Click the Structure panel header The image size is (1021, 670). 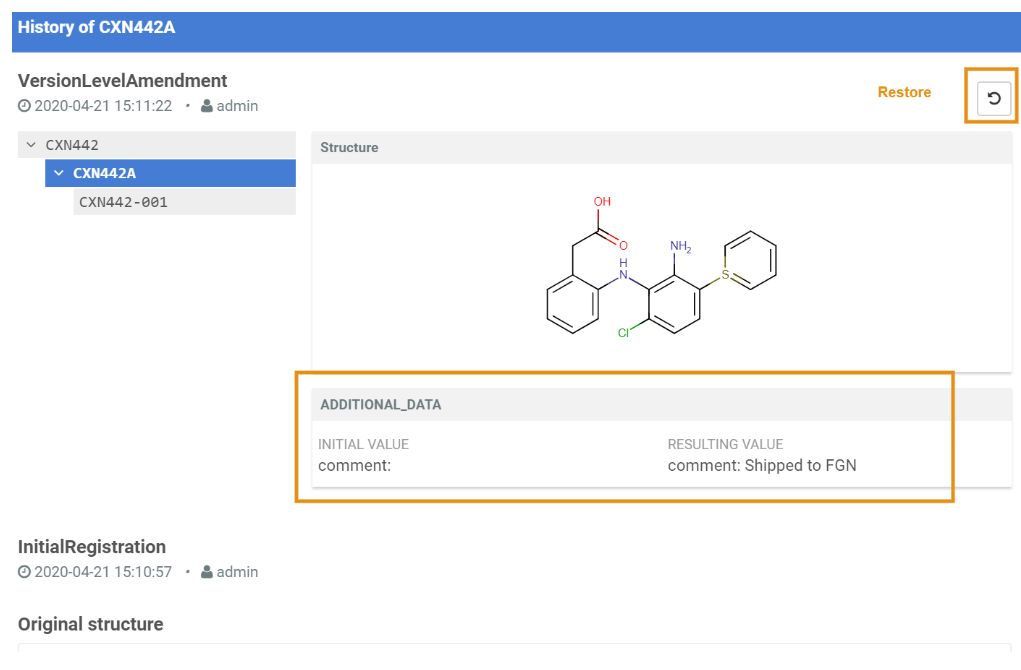click(349, 147)
